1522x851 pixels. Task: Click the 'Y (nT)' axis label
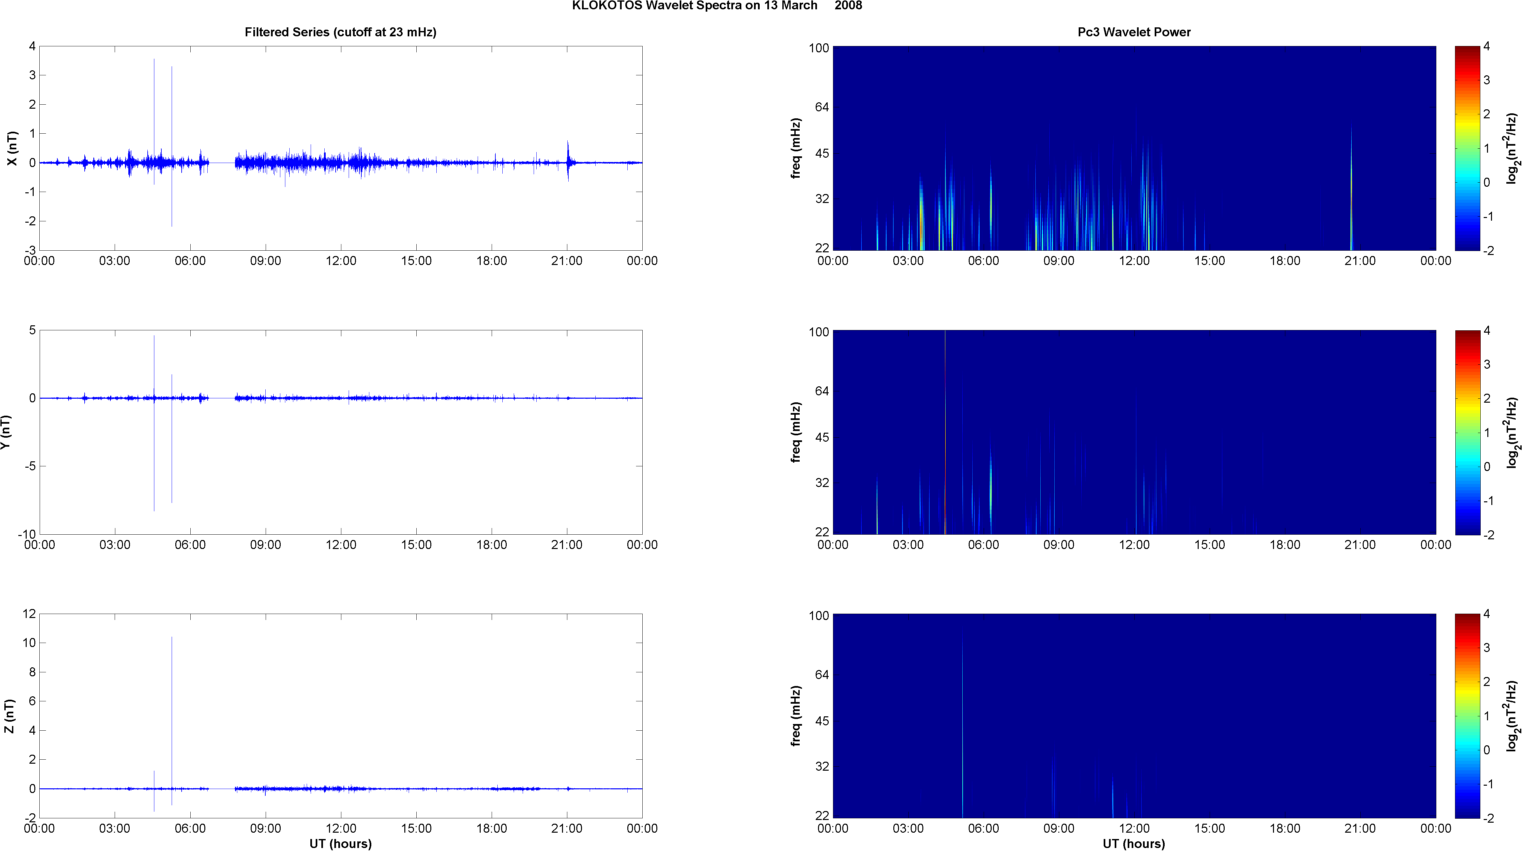click(6, 432)
